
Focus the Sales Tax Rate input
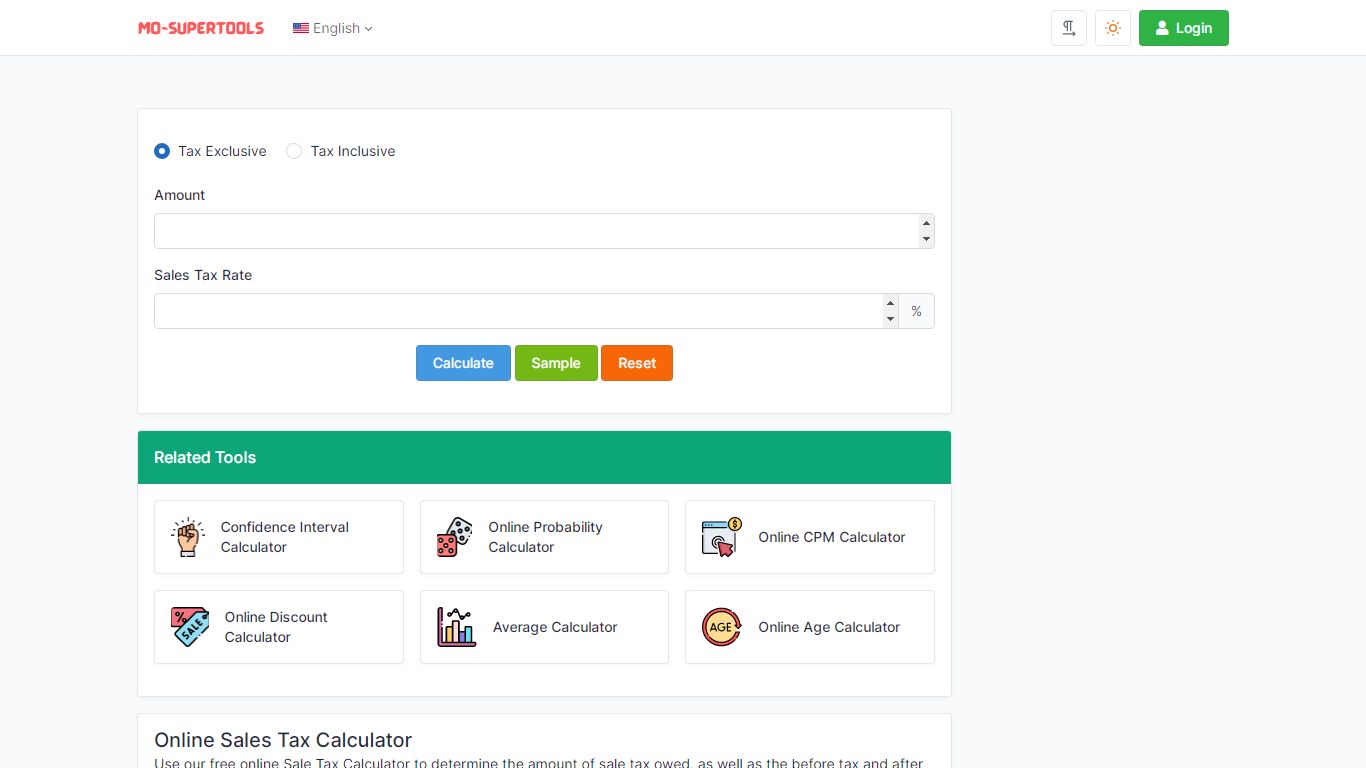coord(526,311)
